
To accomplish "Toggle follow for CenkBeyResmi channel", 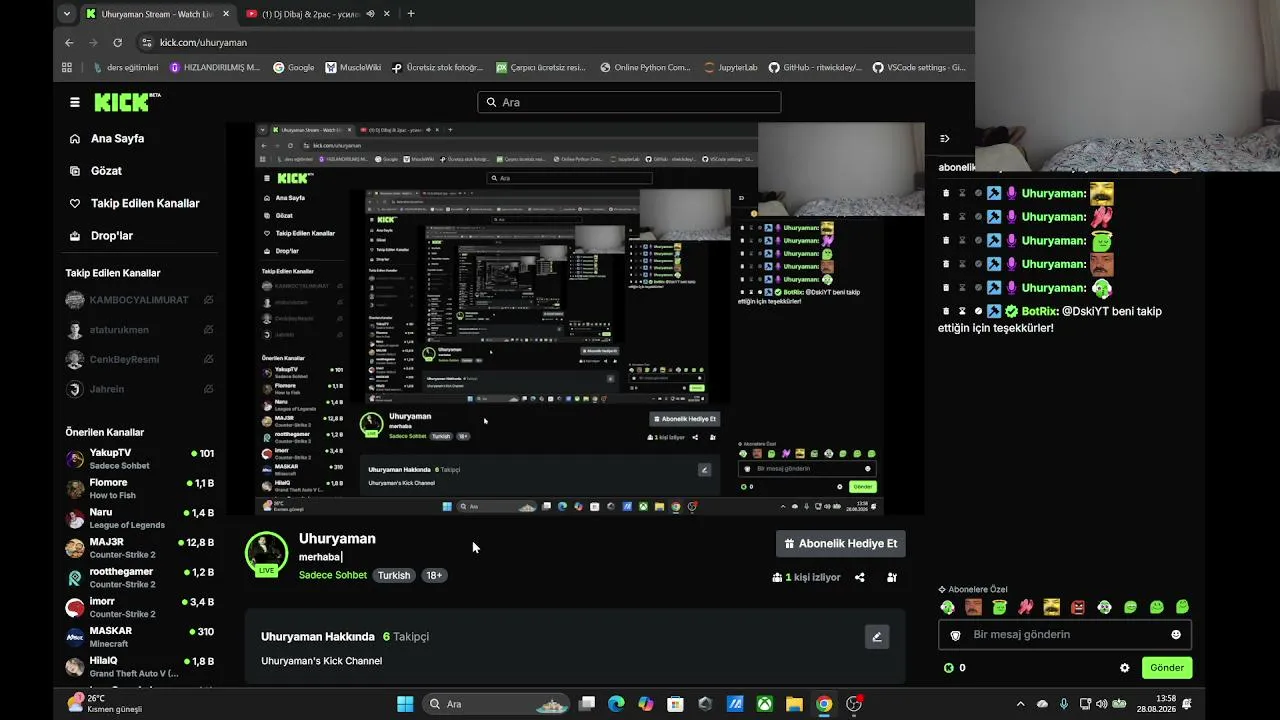I will 209,359.
